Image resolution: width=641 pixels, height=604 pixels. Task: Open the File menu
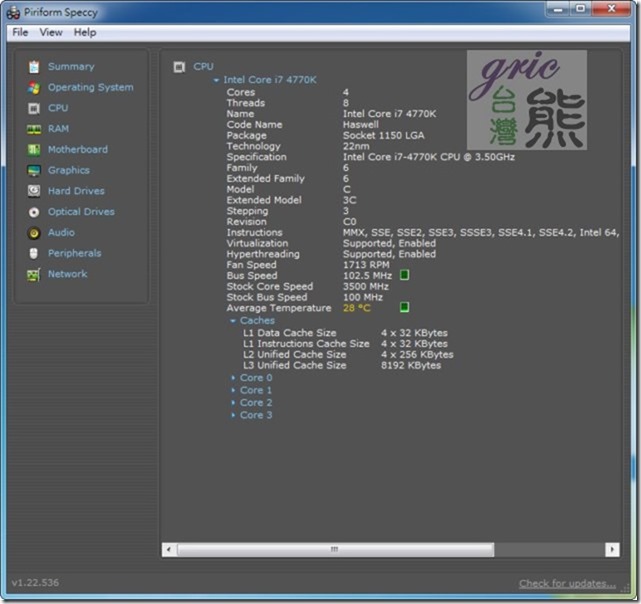[x=20, y=32]
